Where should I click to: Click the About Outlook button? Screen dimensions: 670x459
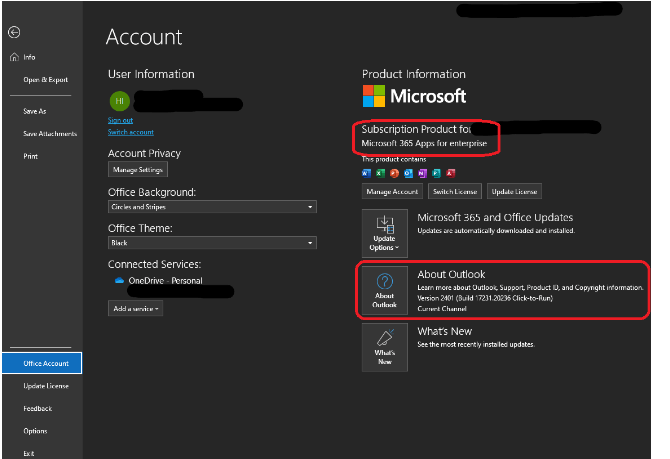pyautogui.click(x=385, y=291)
